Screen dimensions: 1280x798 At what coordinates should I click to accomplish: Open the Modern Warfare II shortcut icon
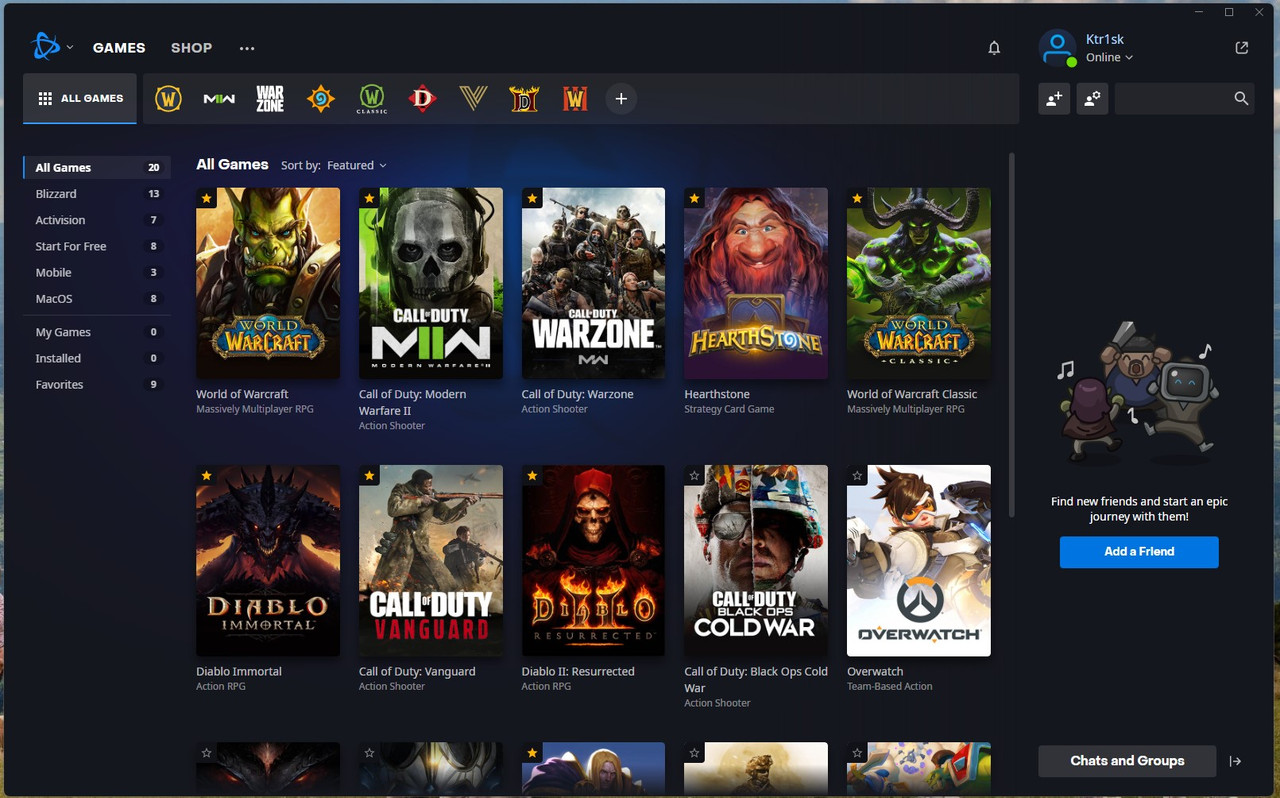pyautogui.click(x=219, y=99)
